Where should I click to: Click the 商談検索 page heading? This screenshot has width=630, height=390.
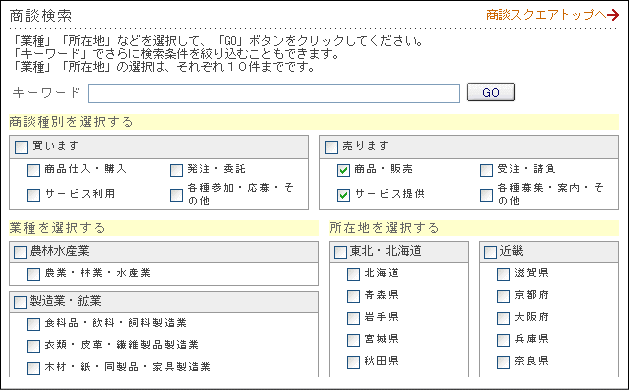41,16
